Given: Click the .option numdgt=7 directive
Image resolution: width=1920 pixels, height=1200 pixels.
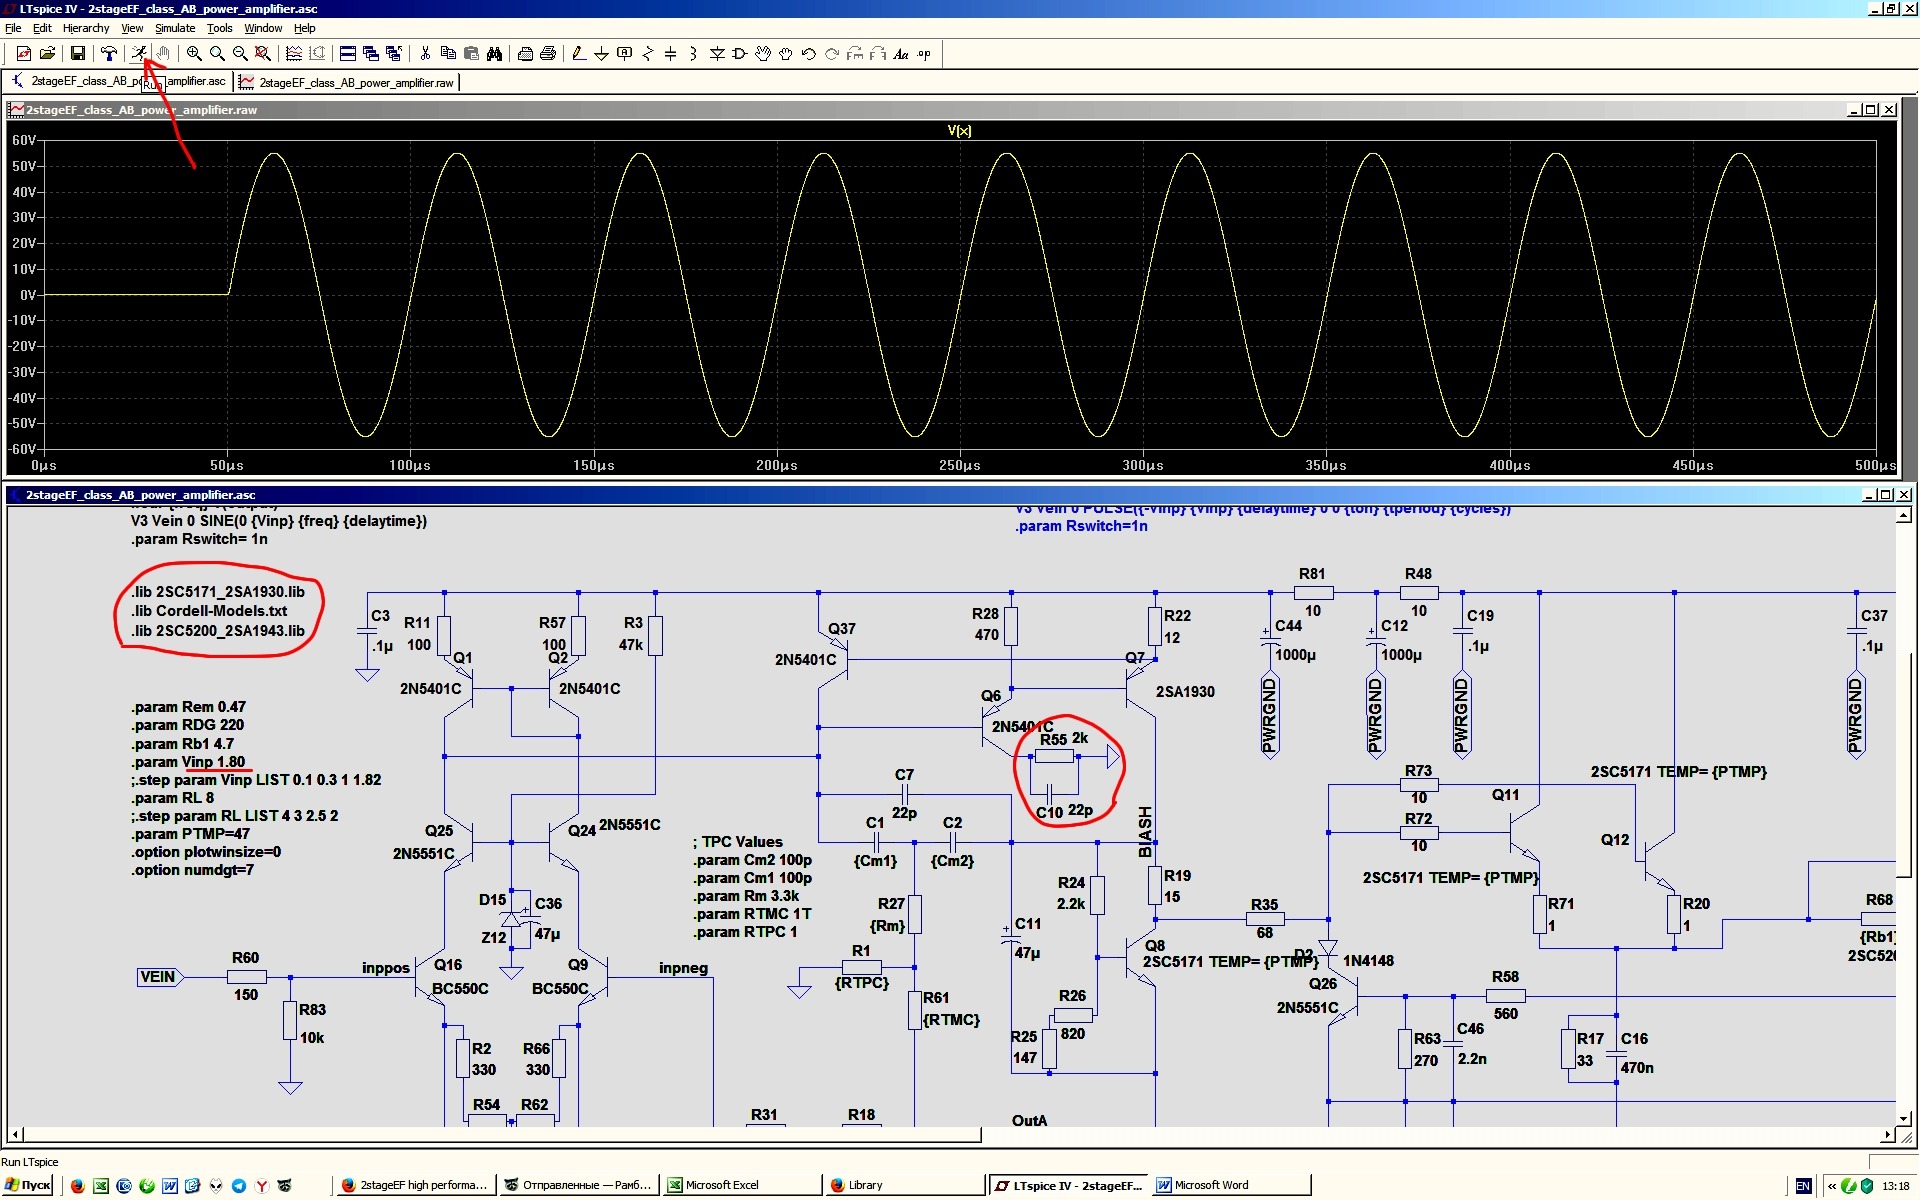Looking at the screenshot, I should coord(192,870).
